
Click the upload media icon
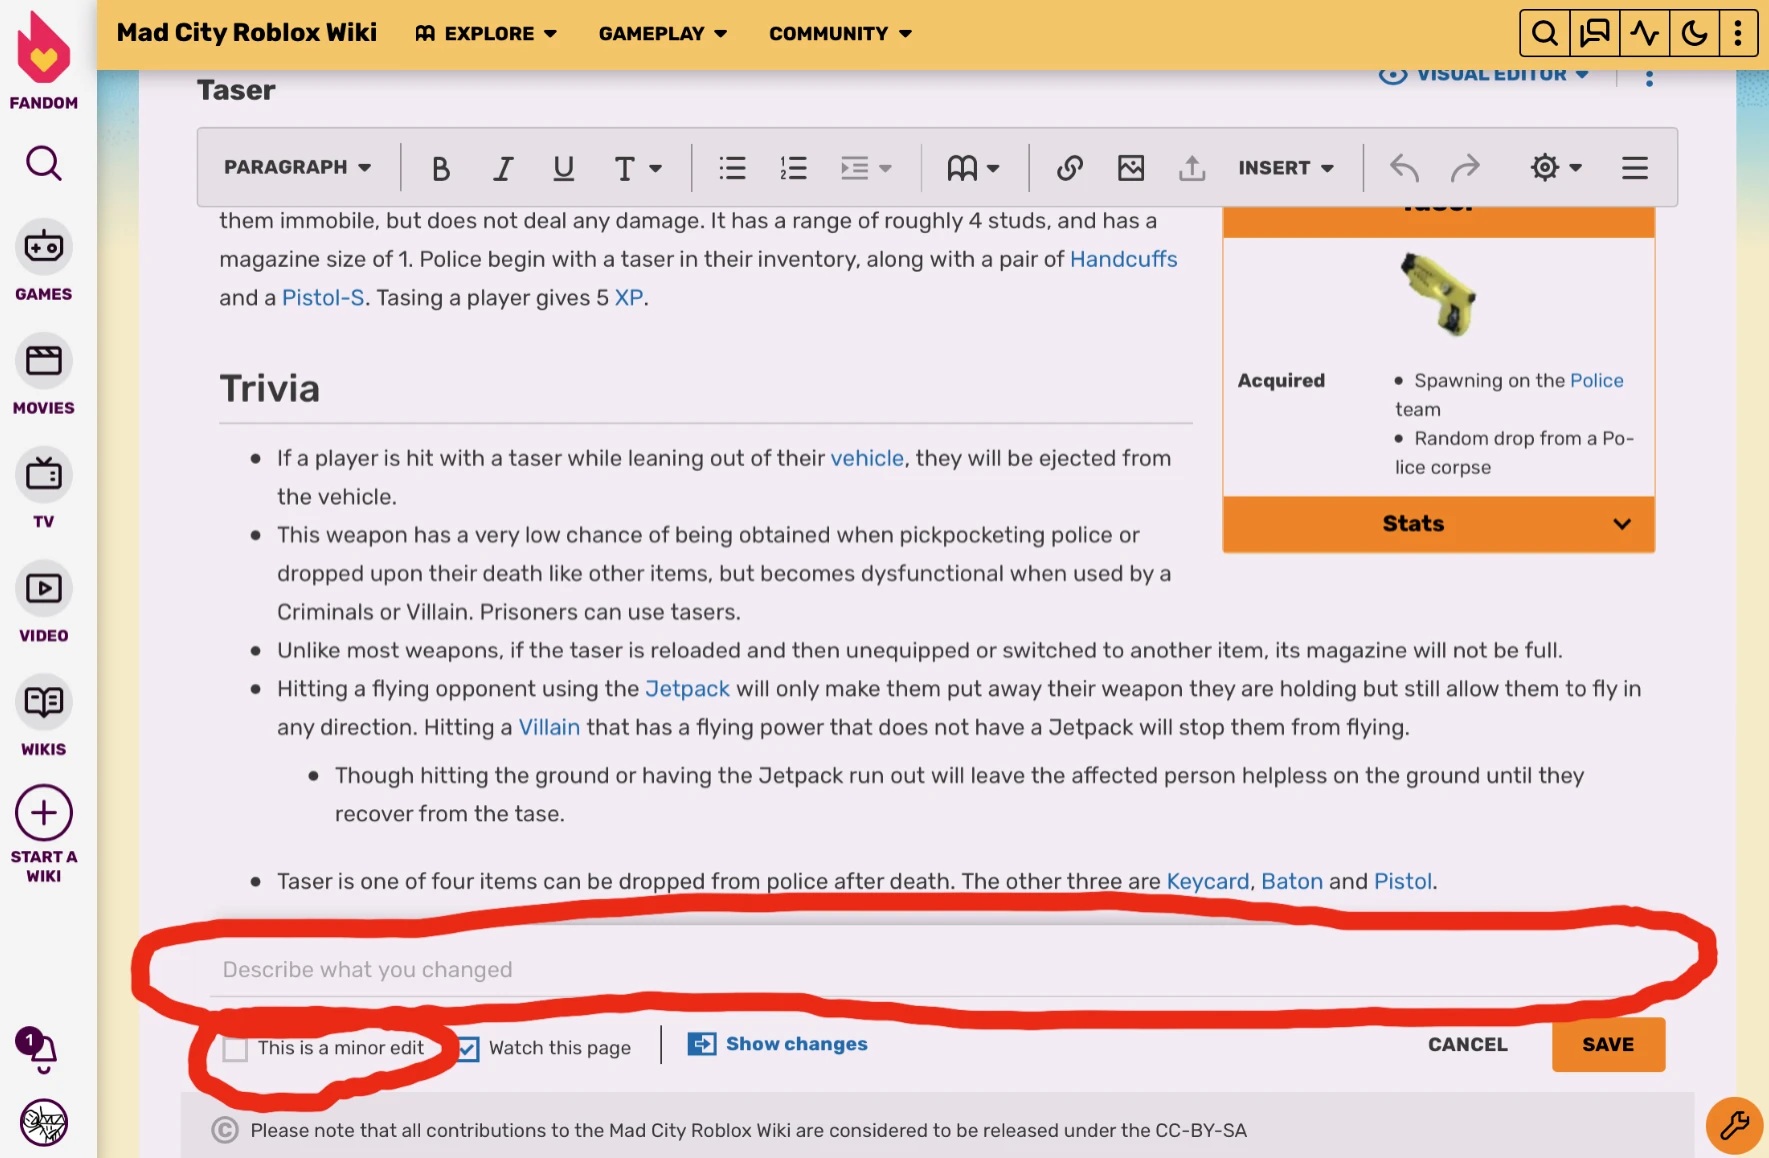click(1191, 168)
